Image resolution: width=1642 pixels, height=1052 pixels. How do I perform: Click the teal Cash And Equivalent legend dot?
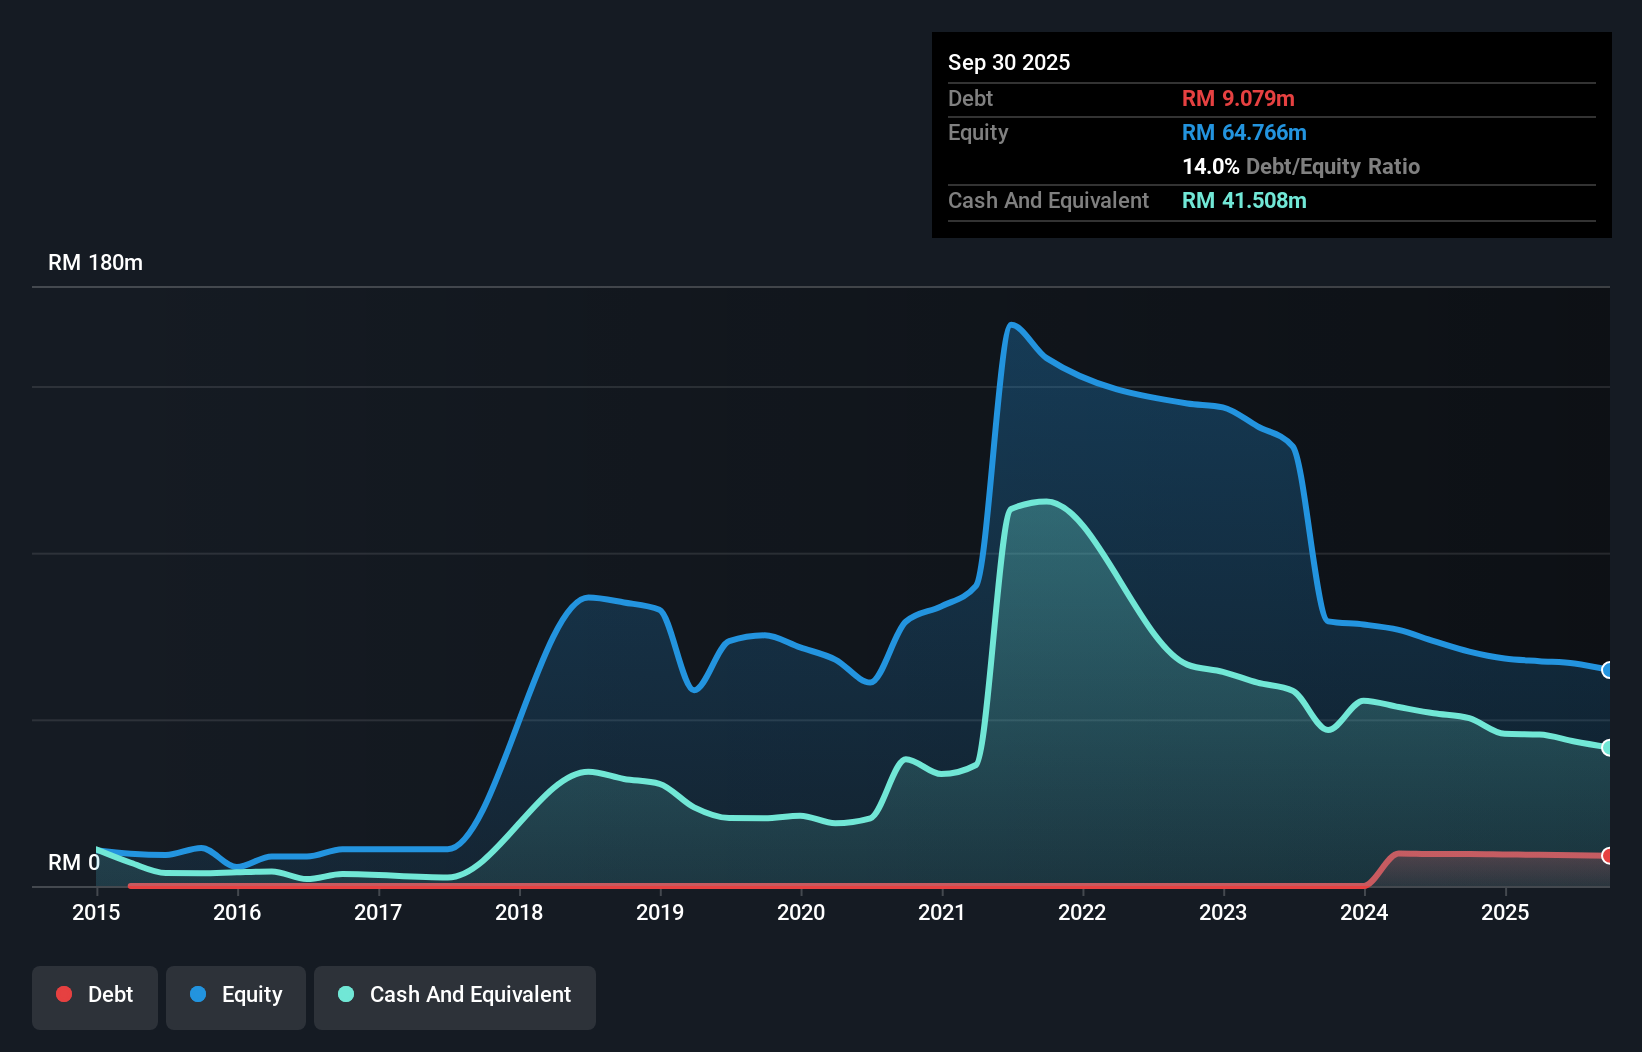coord(345,994)
